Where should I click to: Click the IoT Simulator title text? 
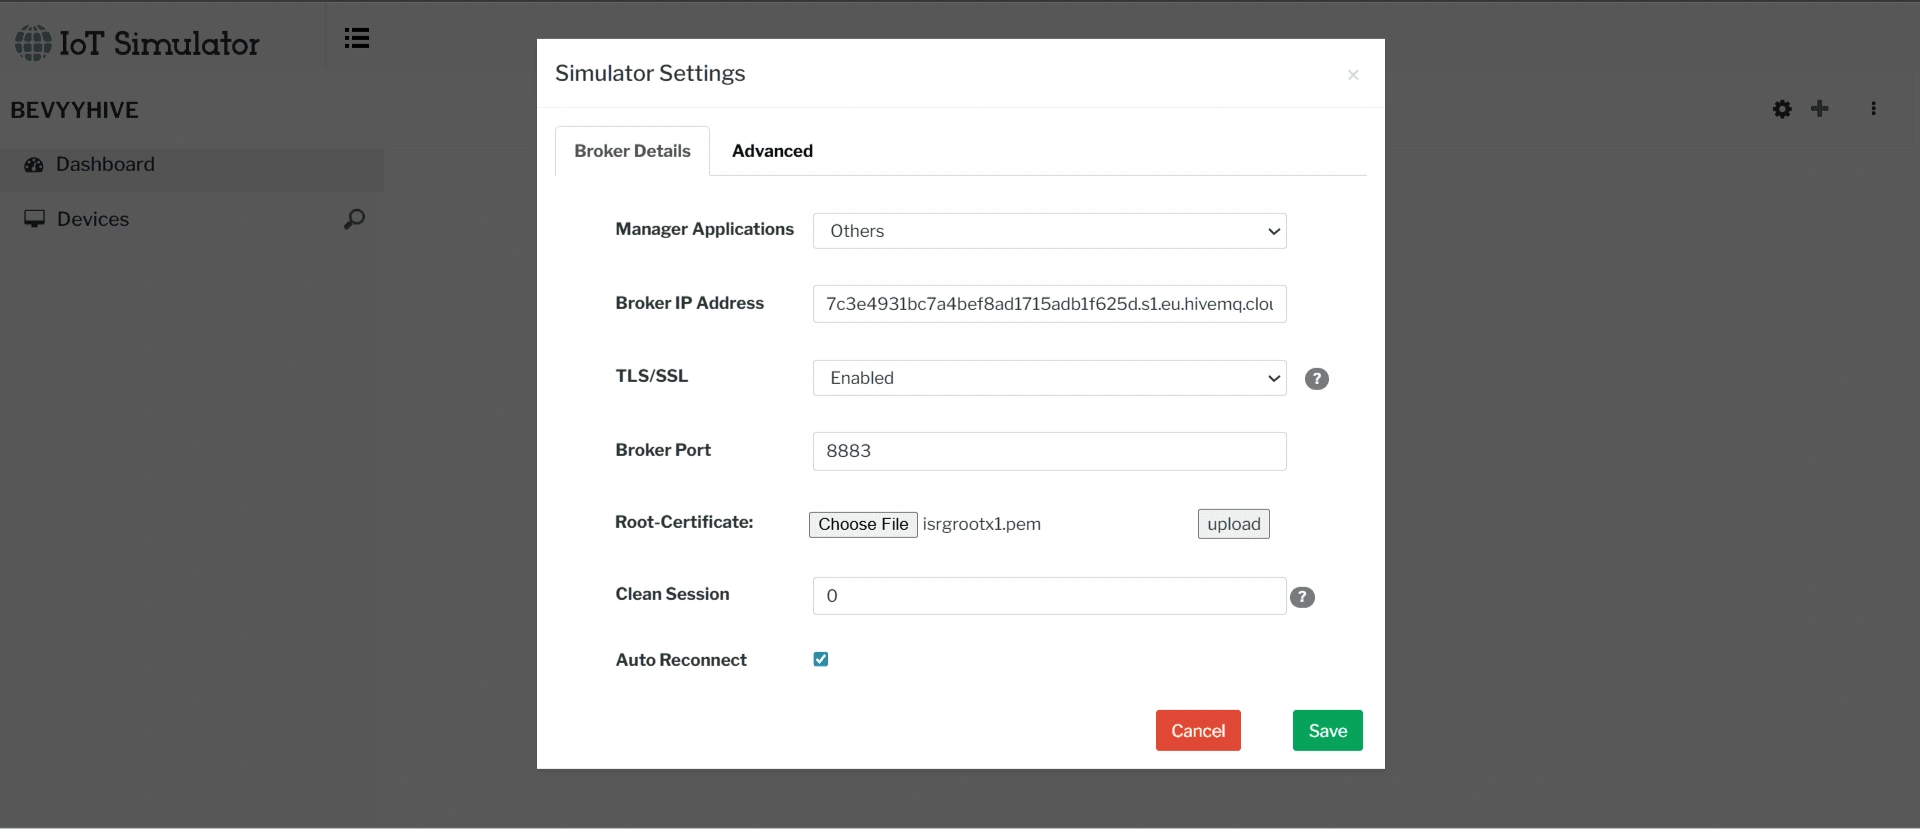click(159, 43)
